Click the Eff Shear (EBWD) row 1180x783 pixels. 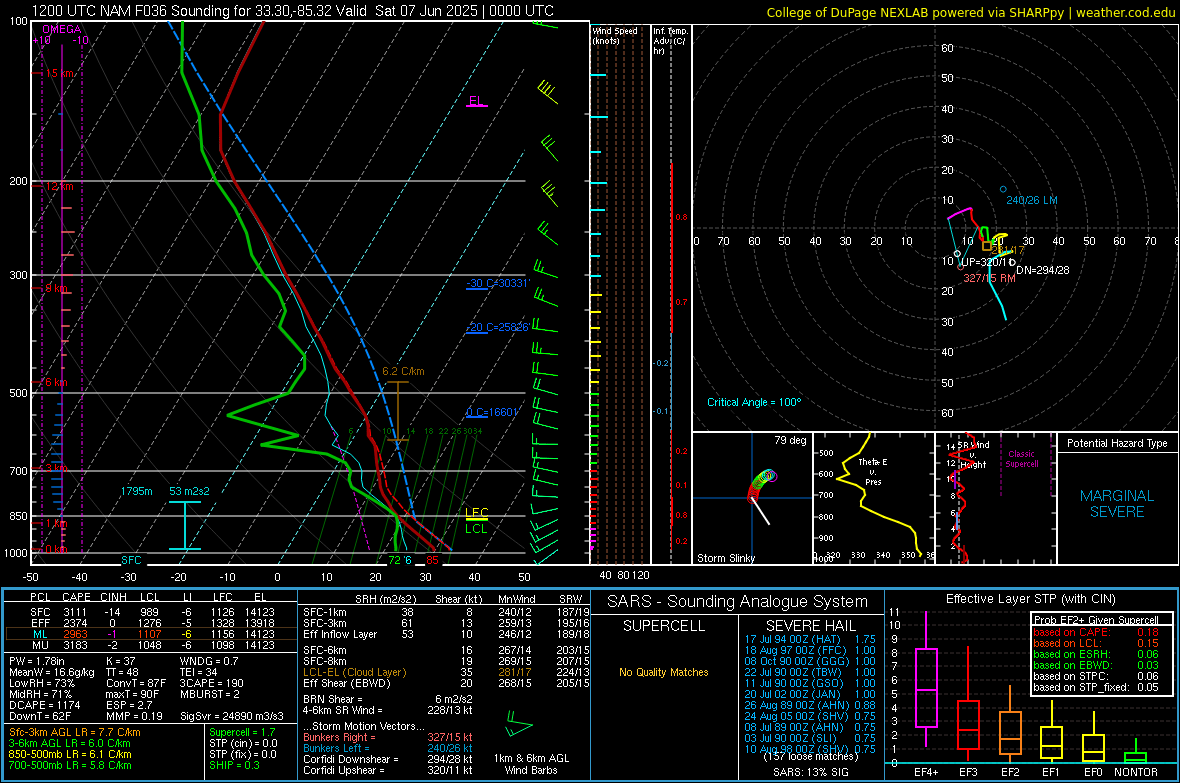point(446,683)
